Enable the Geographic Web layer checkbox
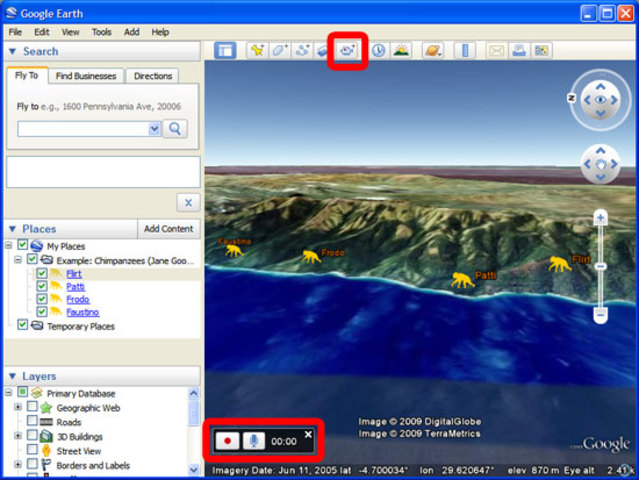Screen dimensions: 639x480 click(32, 406)
